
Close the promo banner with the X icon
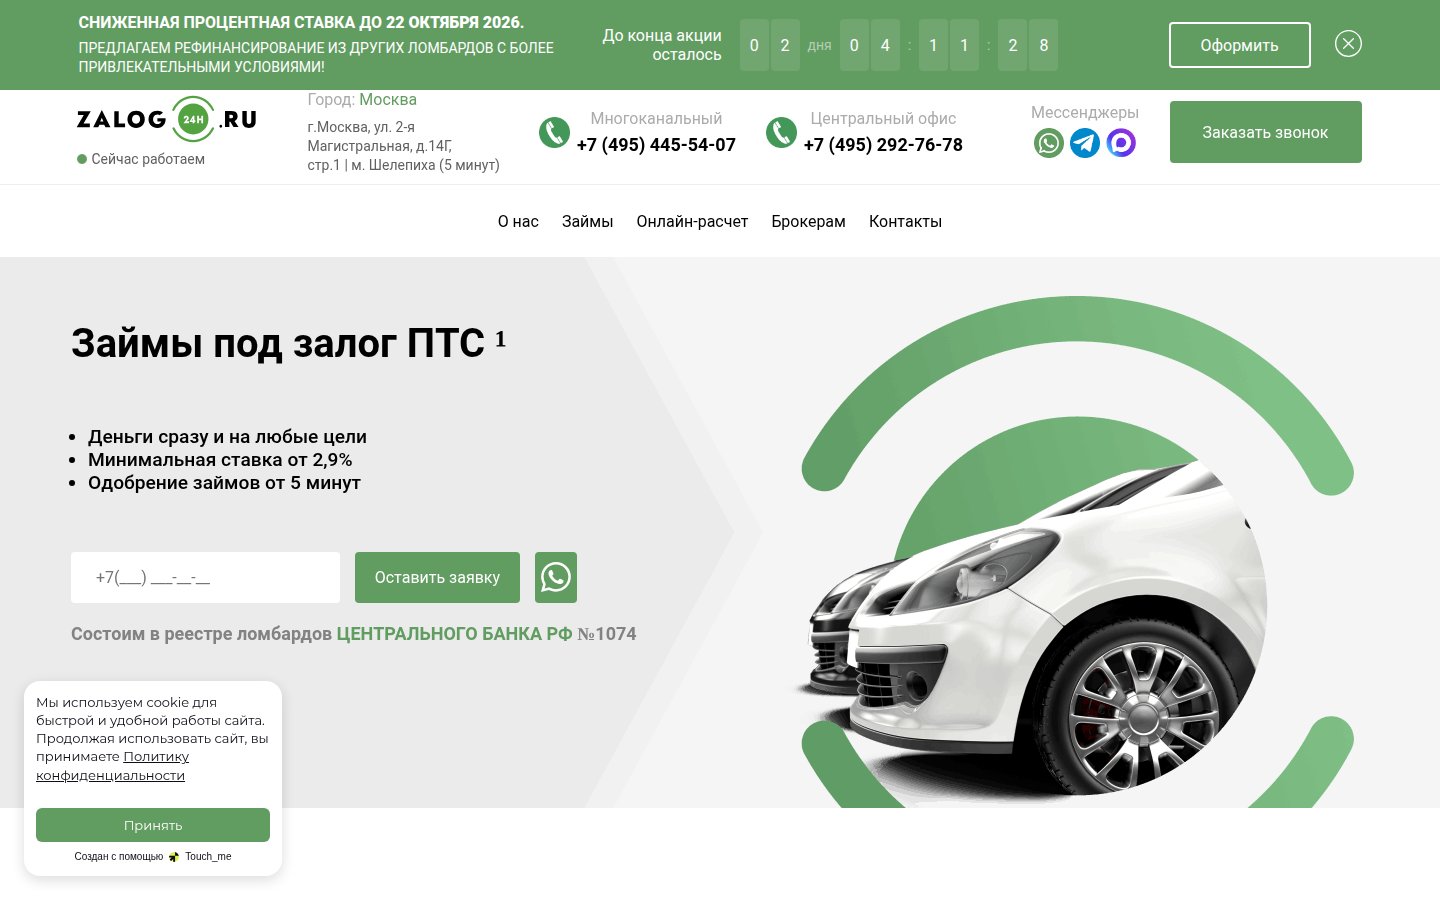click(1348, 44)
